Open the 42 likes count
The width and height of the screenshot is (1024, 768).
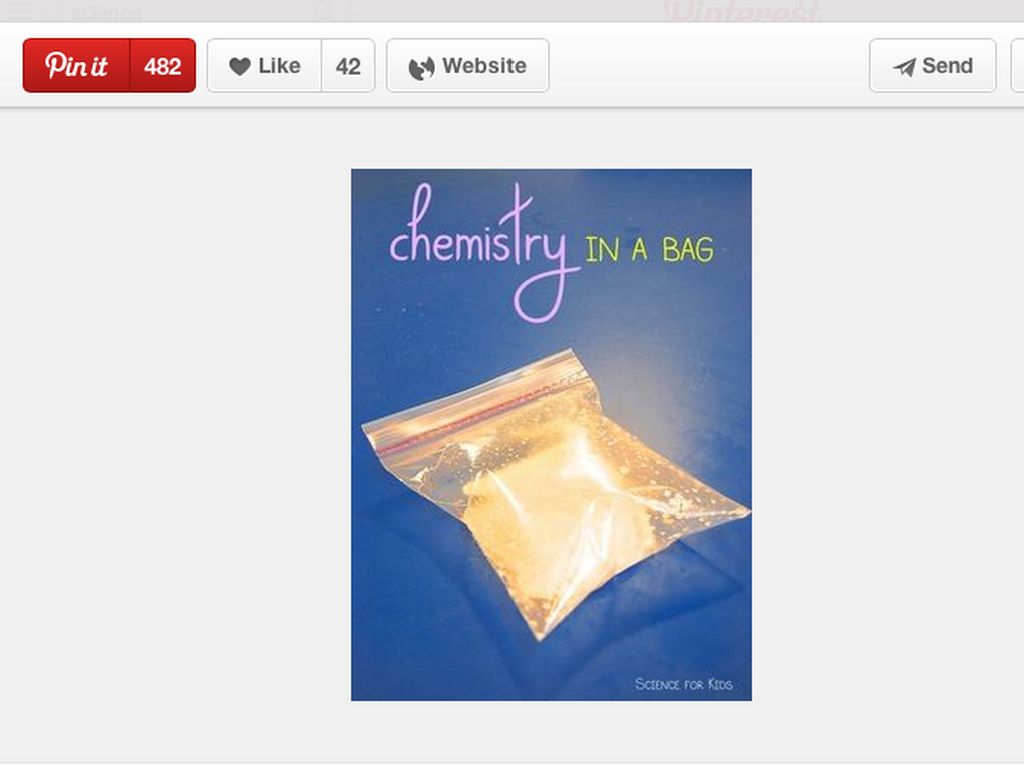(348, 65)
